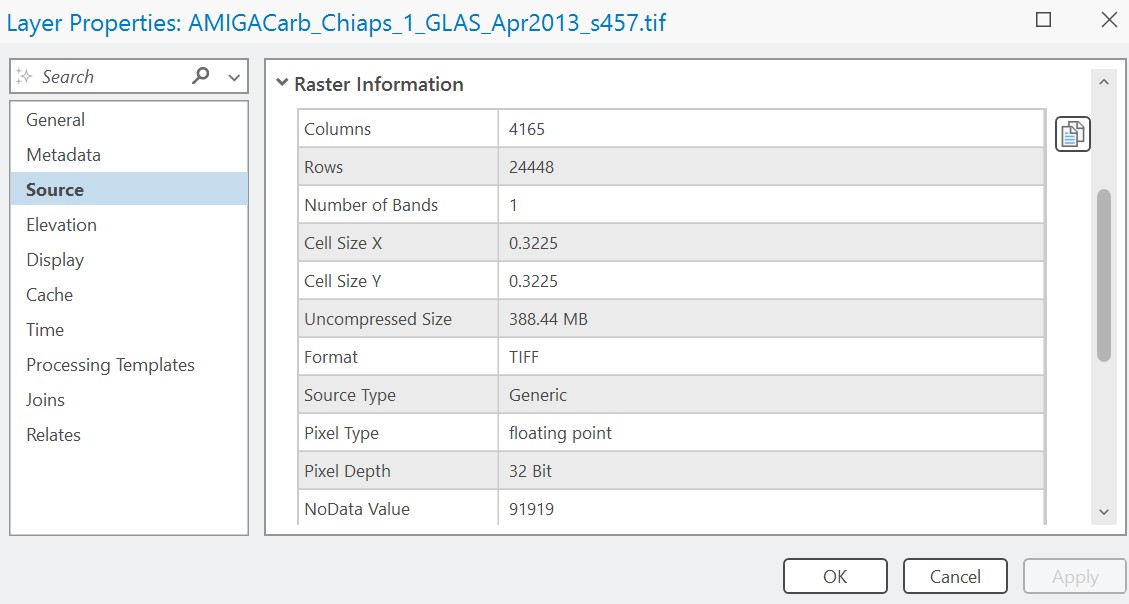Open the Display tab
1129x604 pixels.
(x=55, y=260)
